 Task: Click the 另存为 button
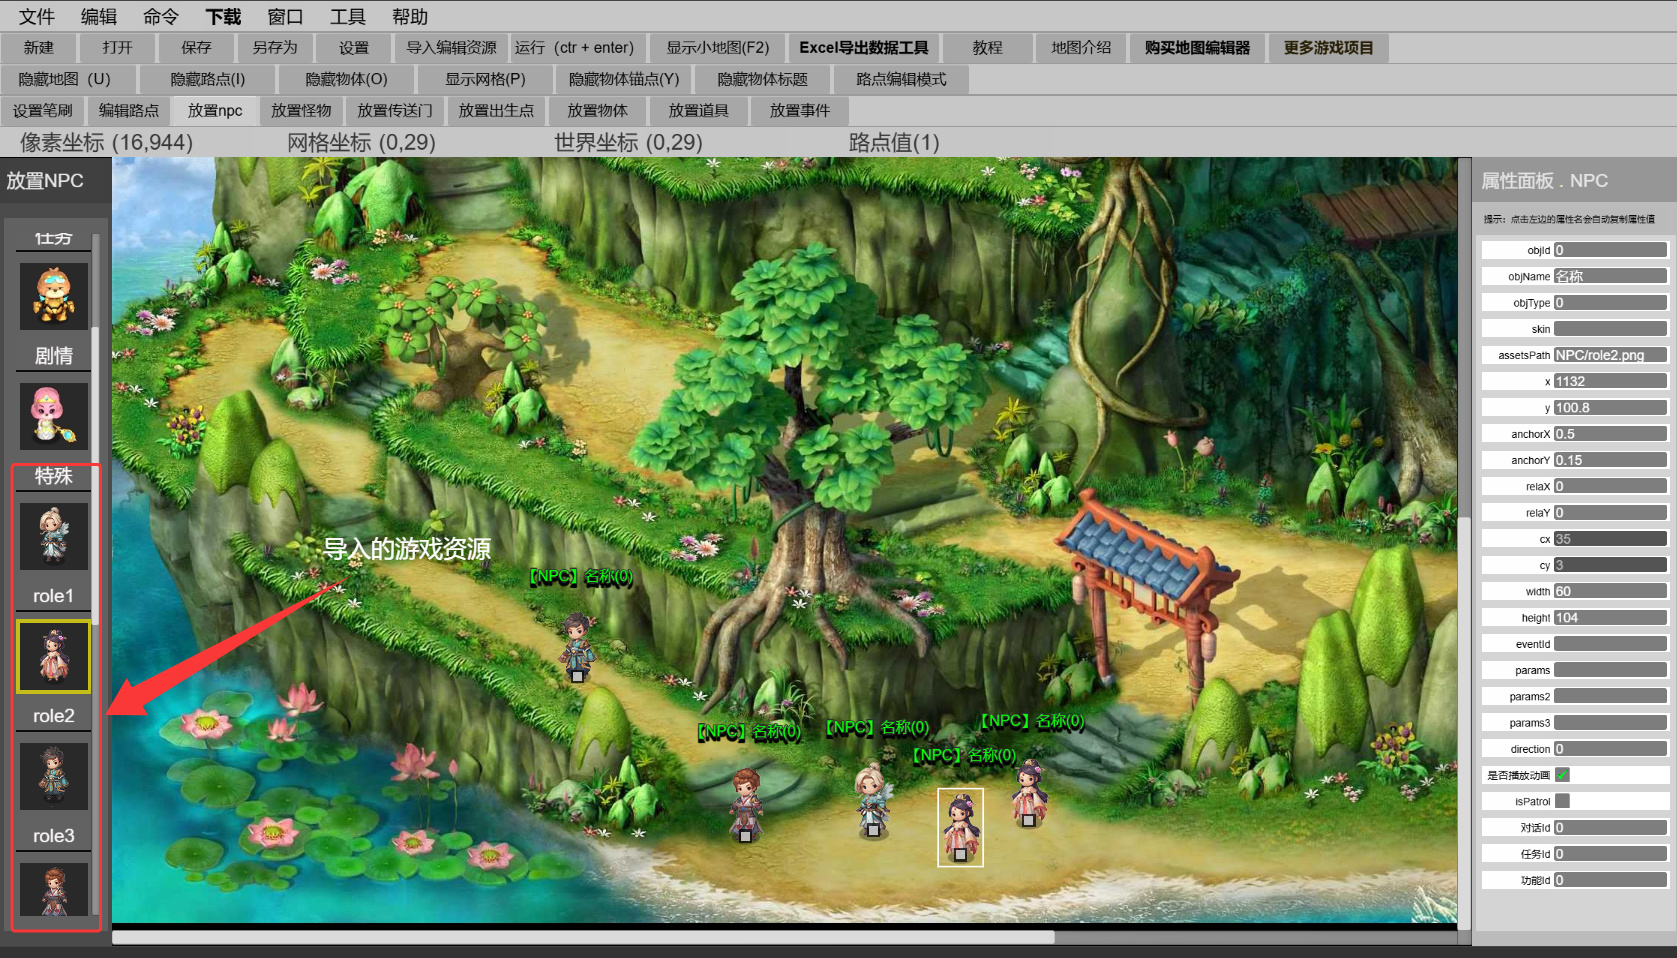[275, 48]
